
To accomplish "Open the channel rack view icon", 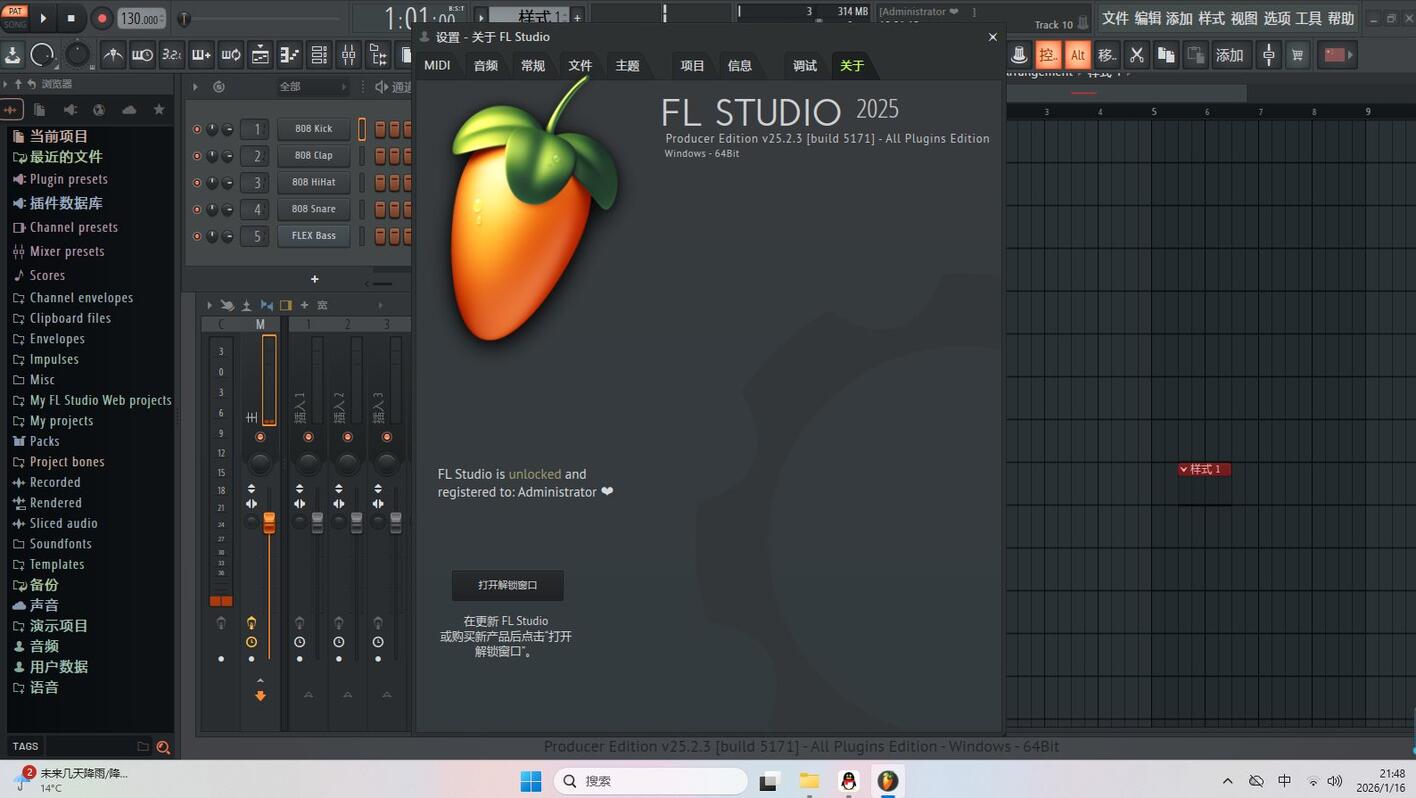I will 319,55.
